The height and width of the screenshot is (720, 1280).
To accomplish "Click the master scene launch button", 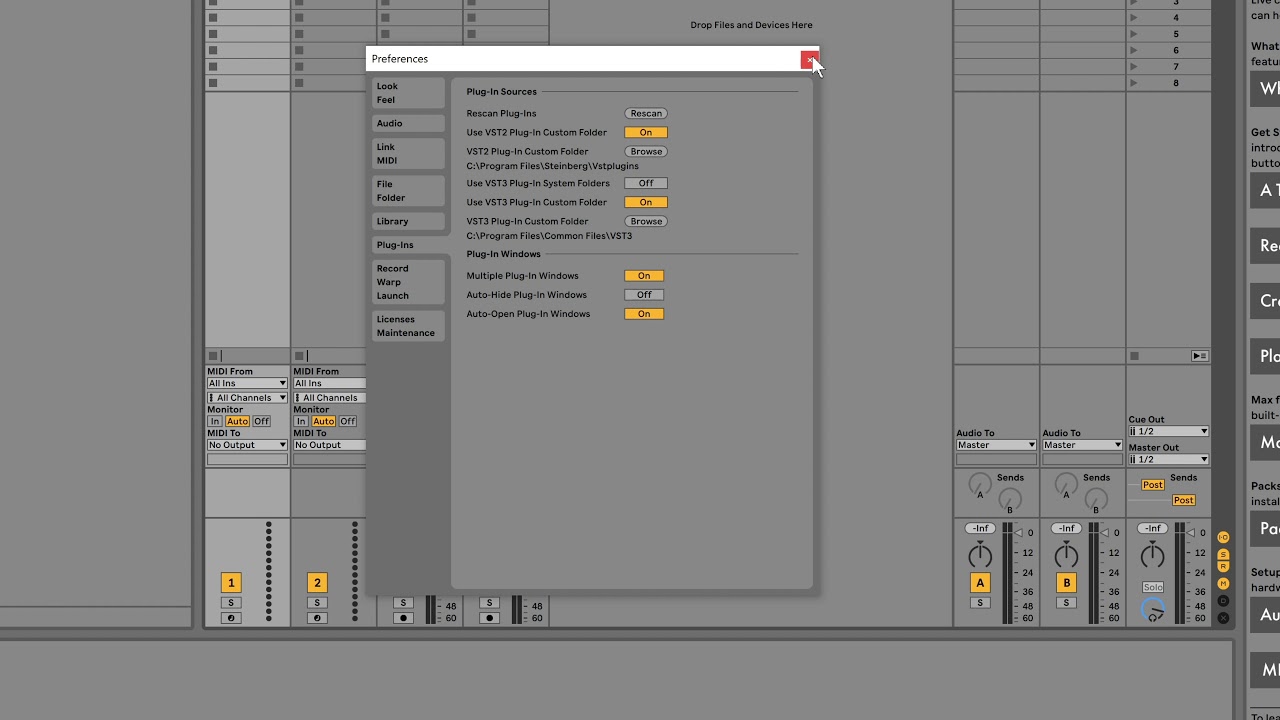I will 1200,356.
